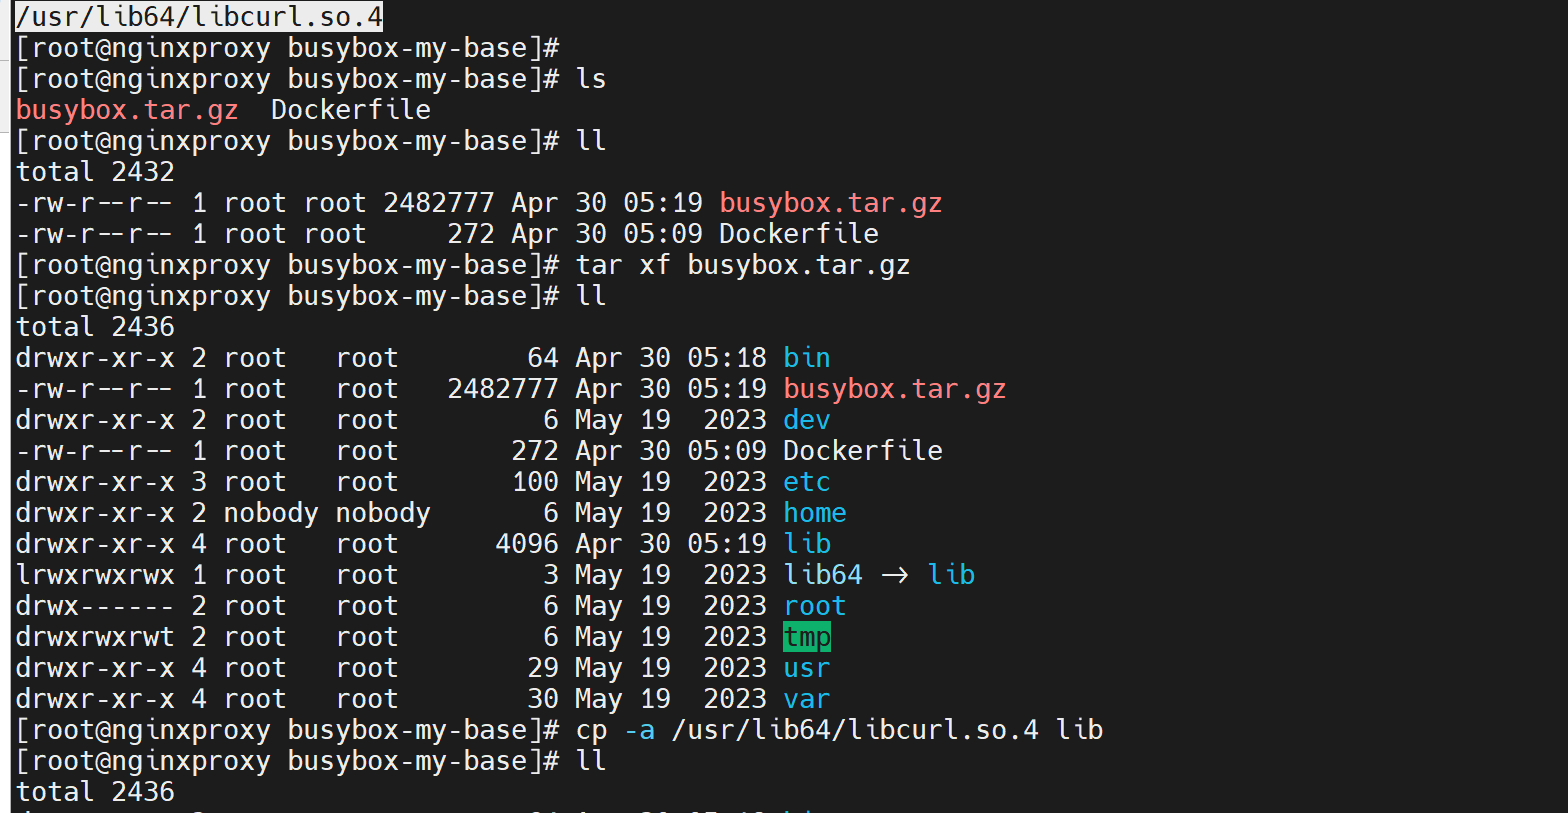The height and width of the screenshot is (813, 1568).
Task: Click the symlink target lib after the arrow
Action: coord(950,575)
